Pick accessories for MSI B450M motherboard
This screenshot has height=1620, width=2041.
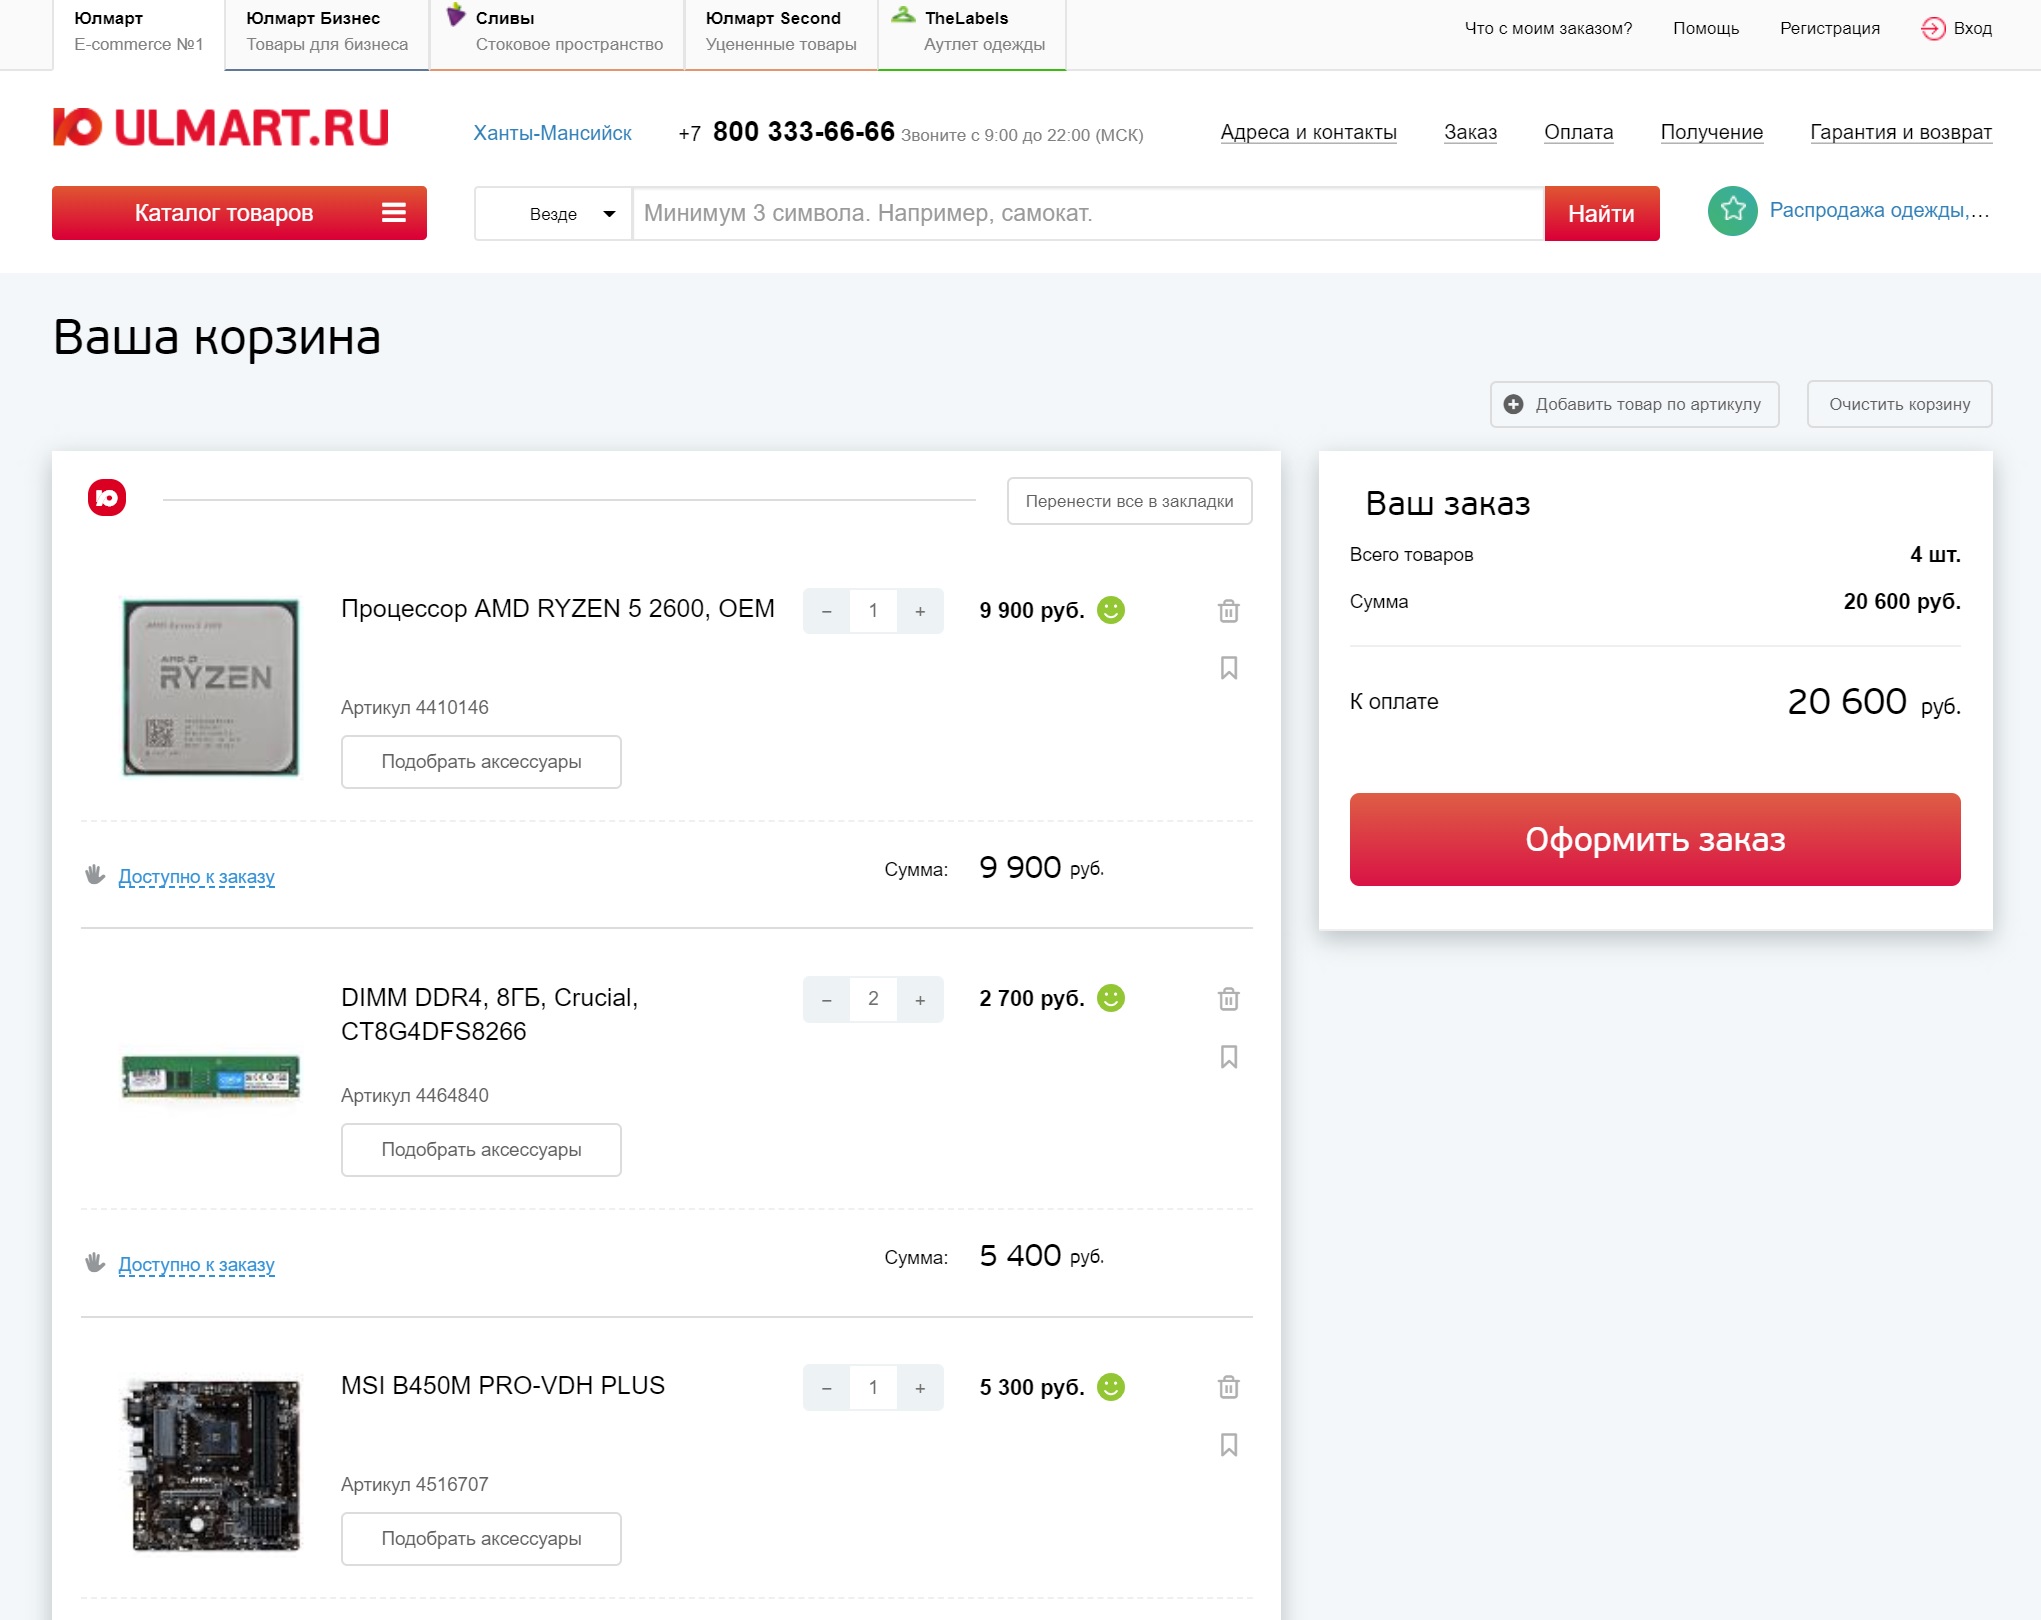pos(481,1539)
